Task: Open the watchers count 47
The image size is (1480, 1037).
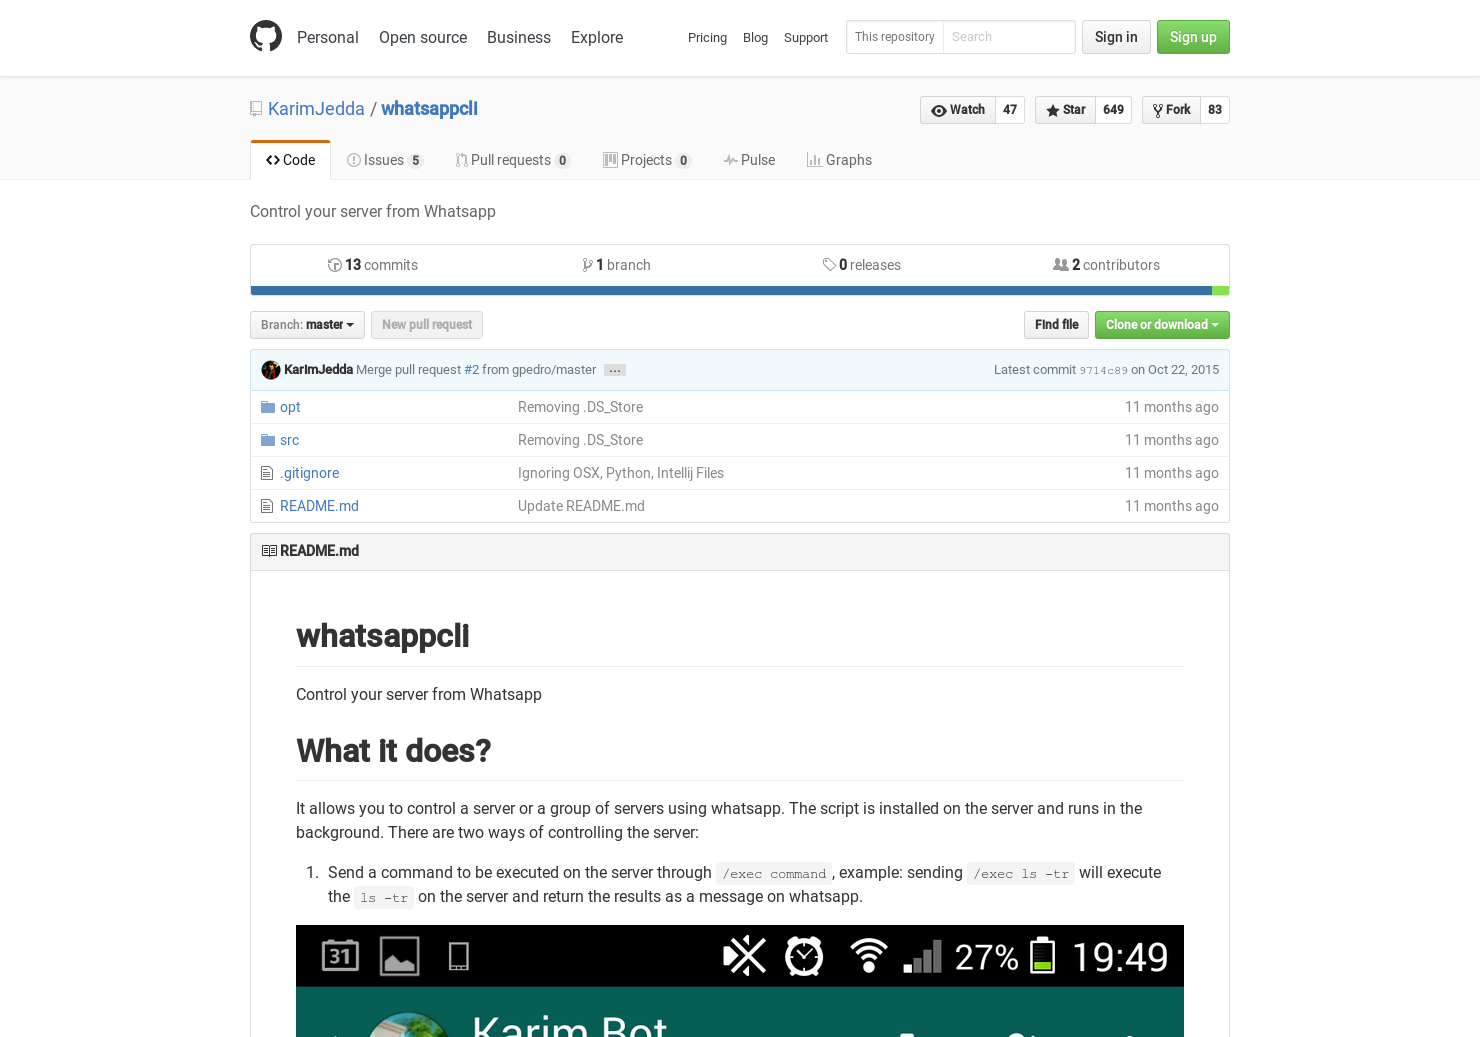Action: (x=1010, y=110)
